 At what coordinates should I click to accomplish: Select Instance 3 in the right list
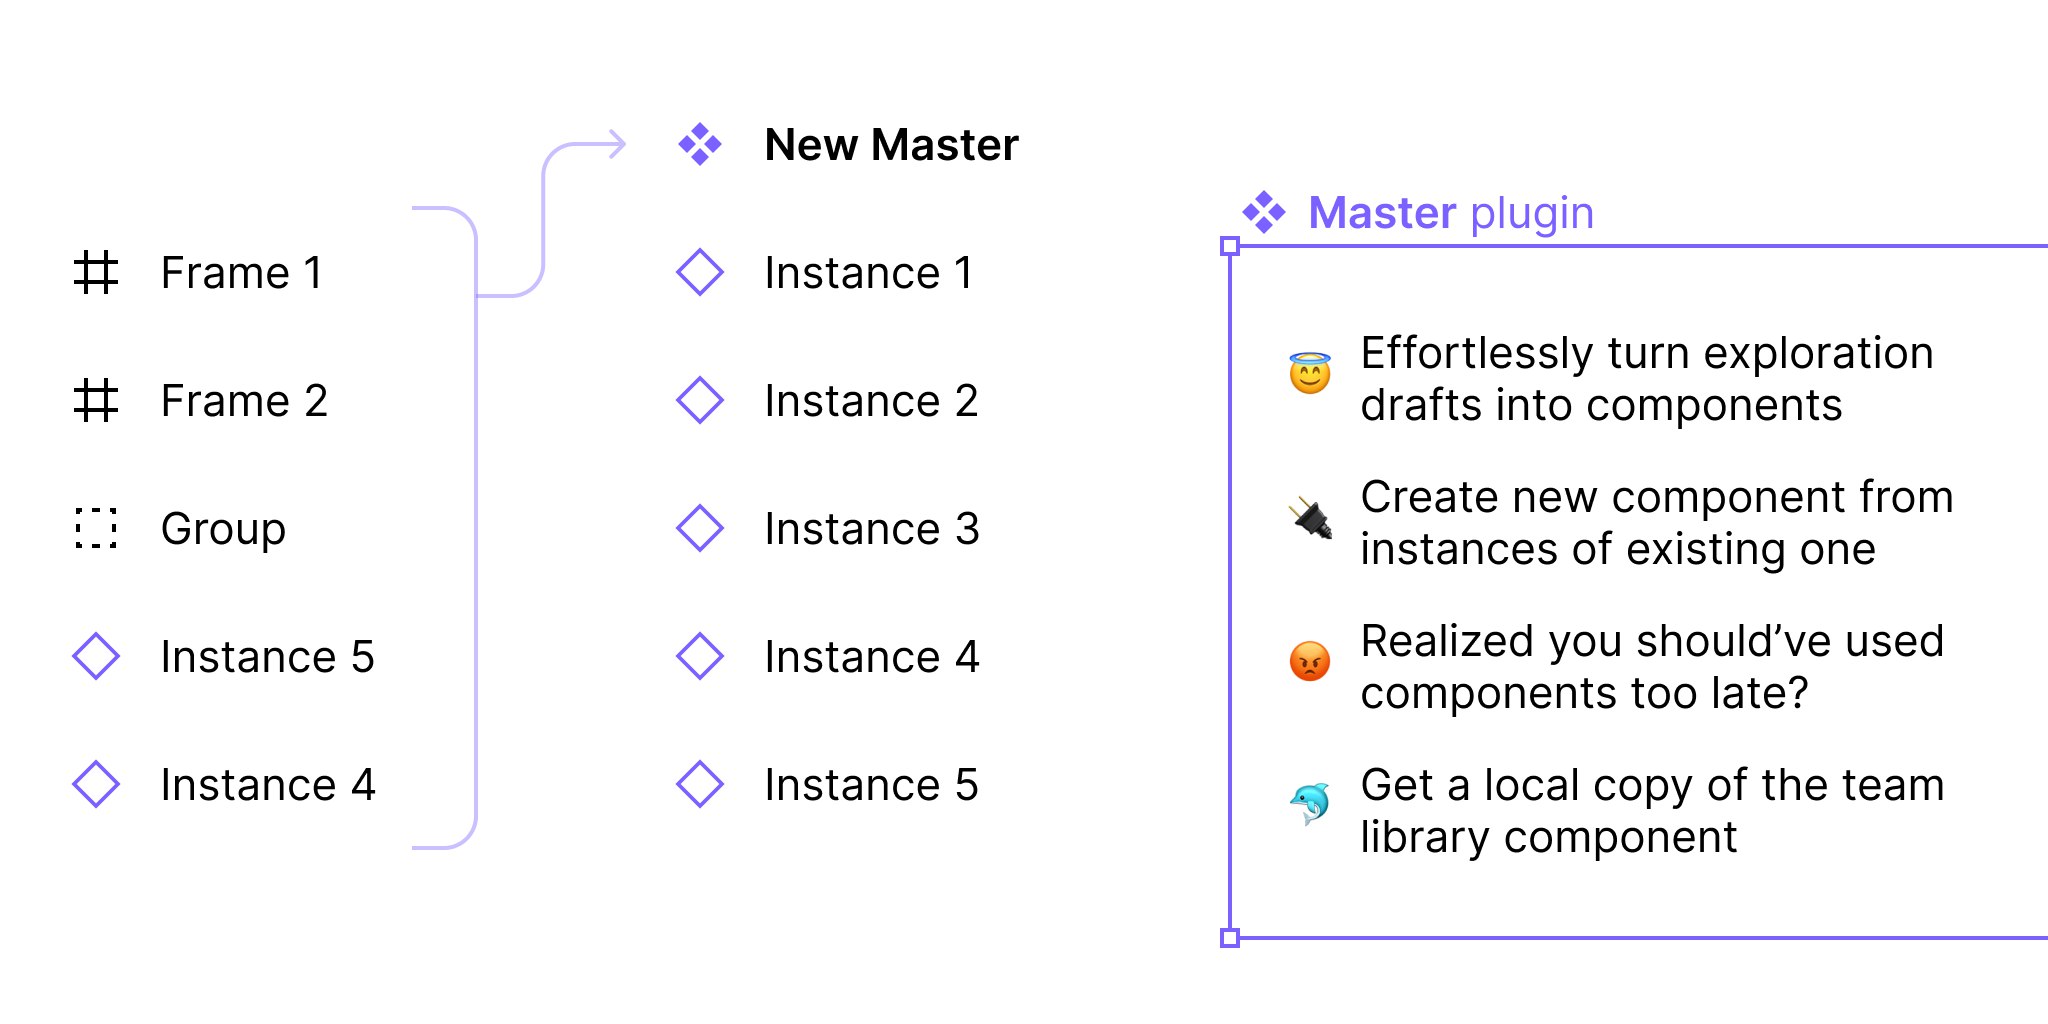[x=871, y=529]
